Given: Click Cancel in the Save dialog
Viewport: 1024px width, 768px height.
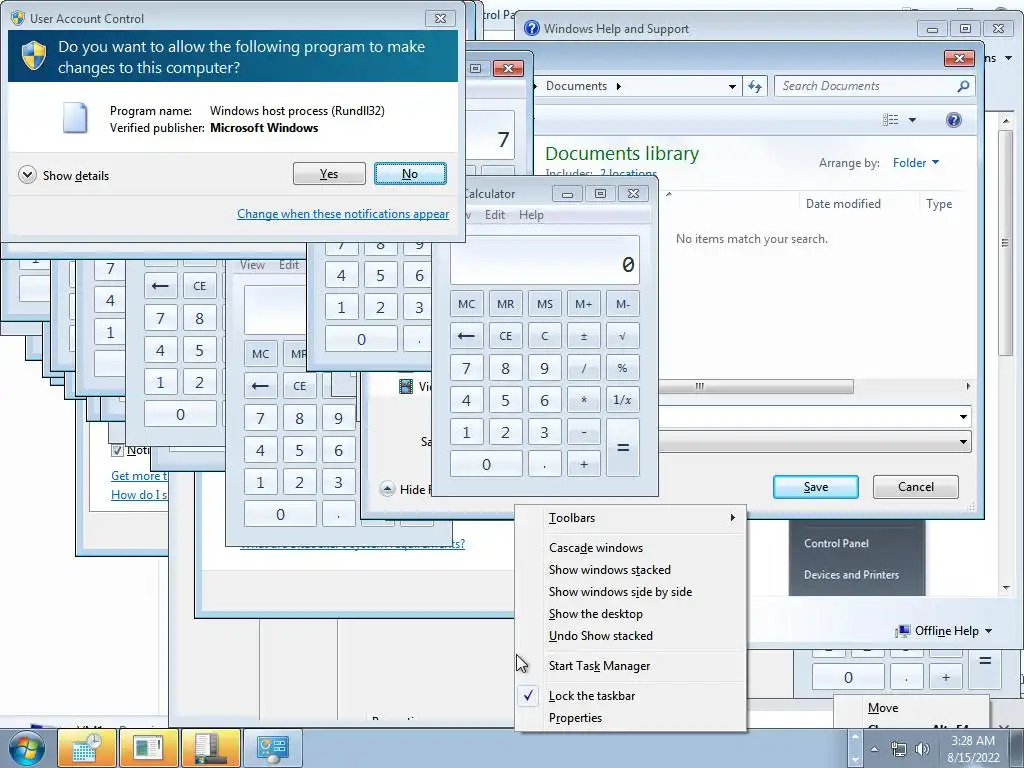Looking at the screenshot, I should pyautogui.click(x=916, y=487).
